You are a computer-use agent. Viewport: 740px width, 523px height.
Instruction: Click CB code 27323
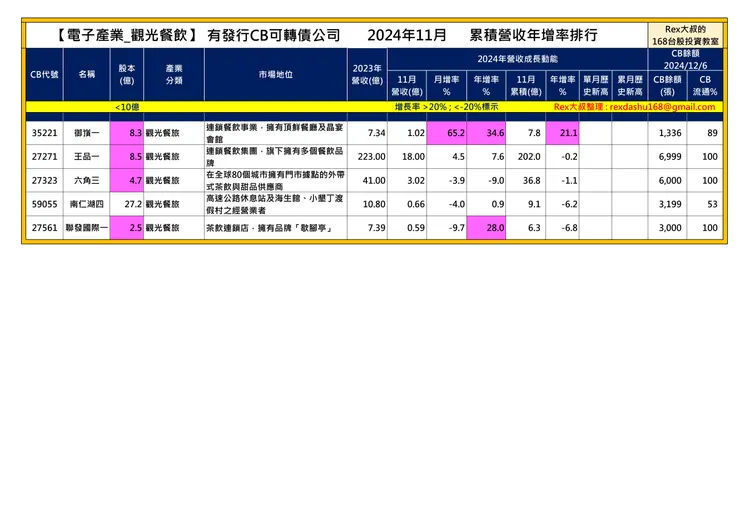click(44, 180)
